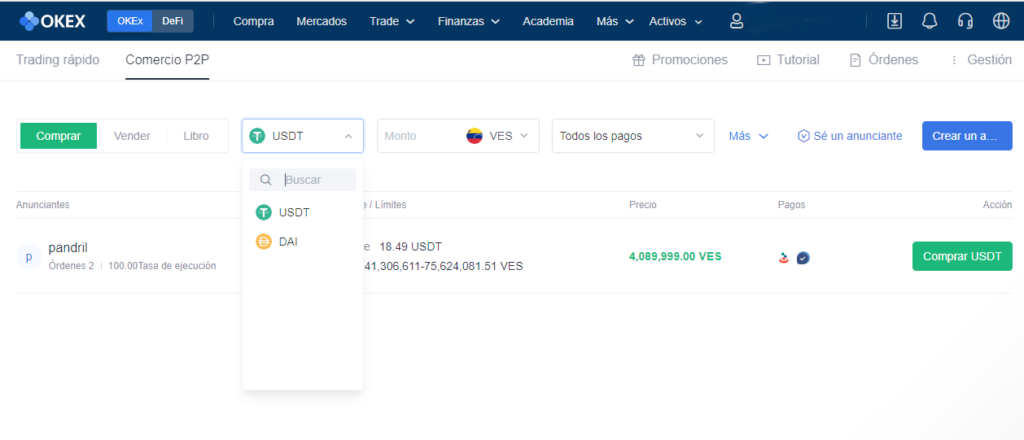
Task: Open the Todos los pagos dropdown
Action: click(x=633, y=136)
